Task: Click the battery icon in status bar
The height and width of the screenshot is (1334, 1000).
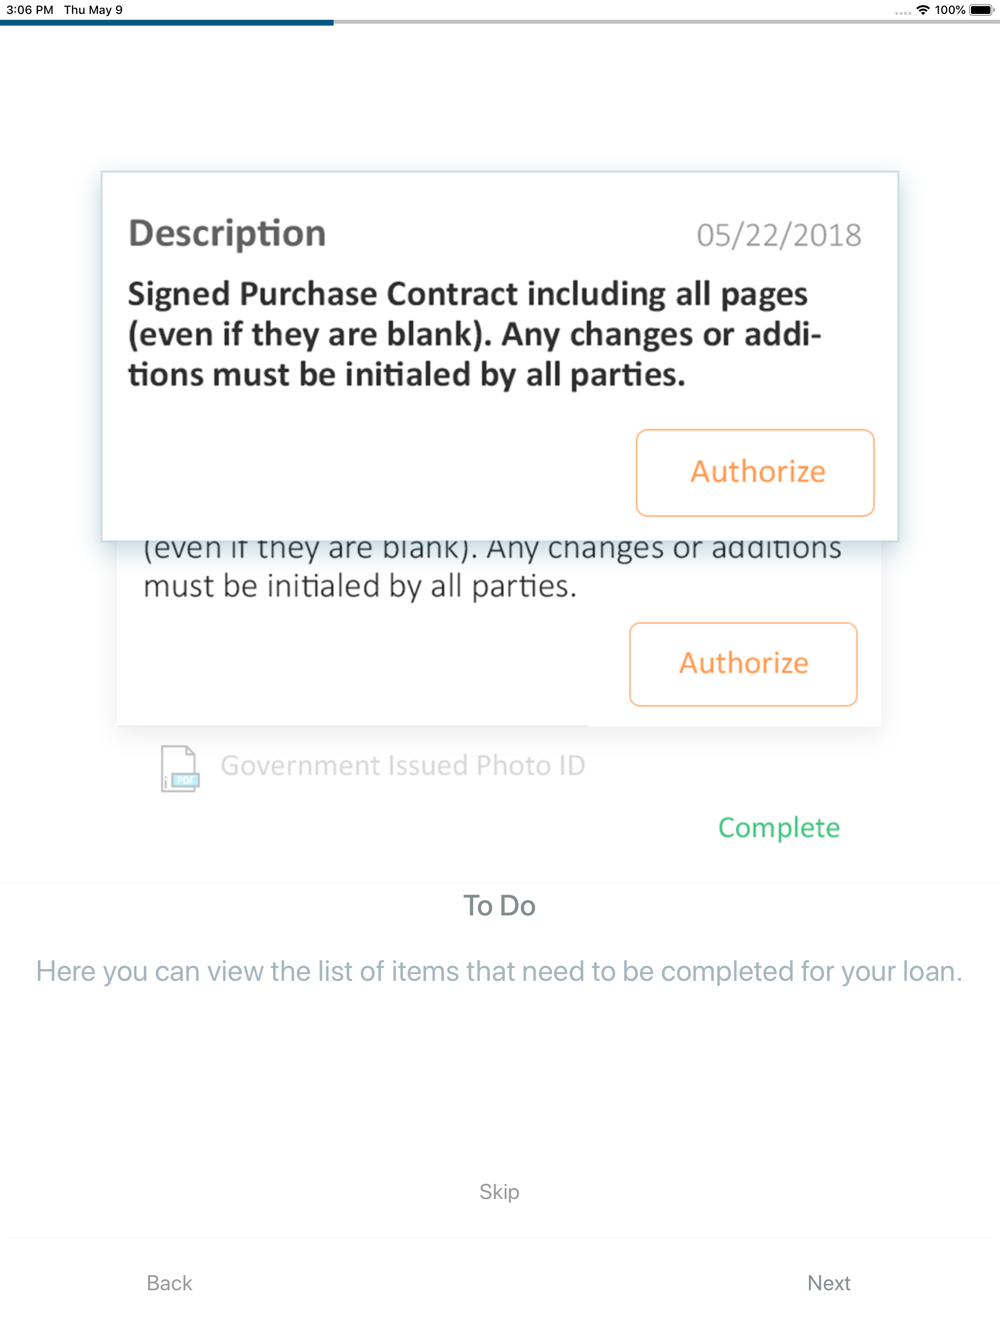Action: tap(982, 10)
